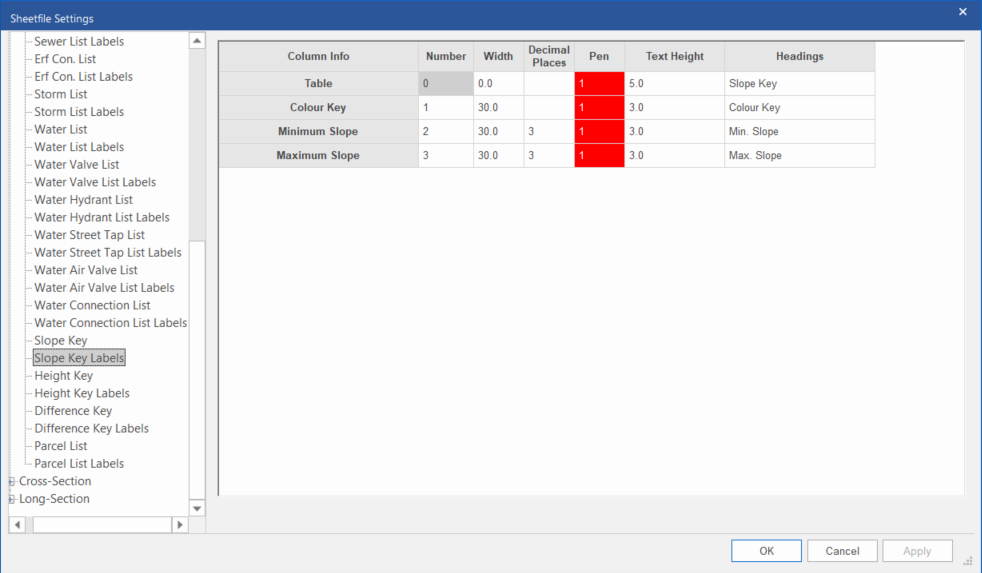Click the red Pen swatch for Table row
982x573 pixels.
point(599,84)
